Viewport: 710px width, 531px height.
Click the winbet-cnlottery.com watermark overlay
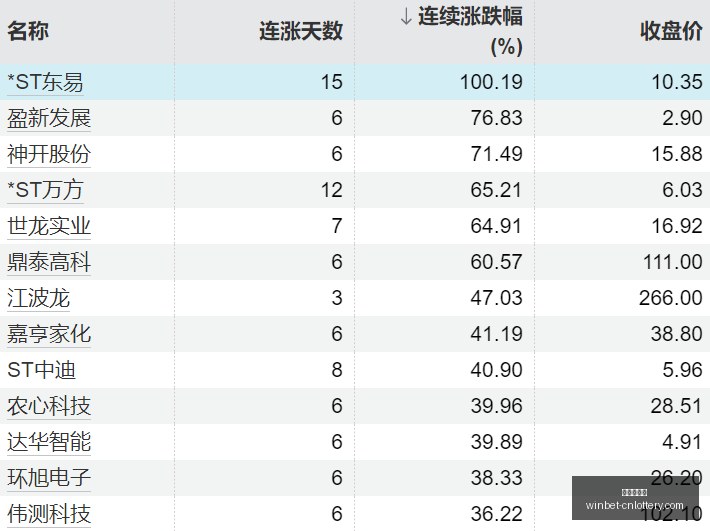tap(634, 498)
